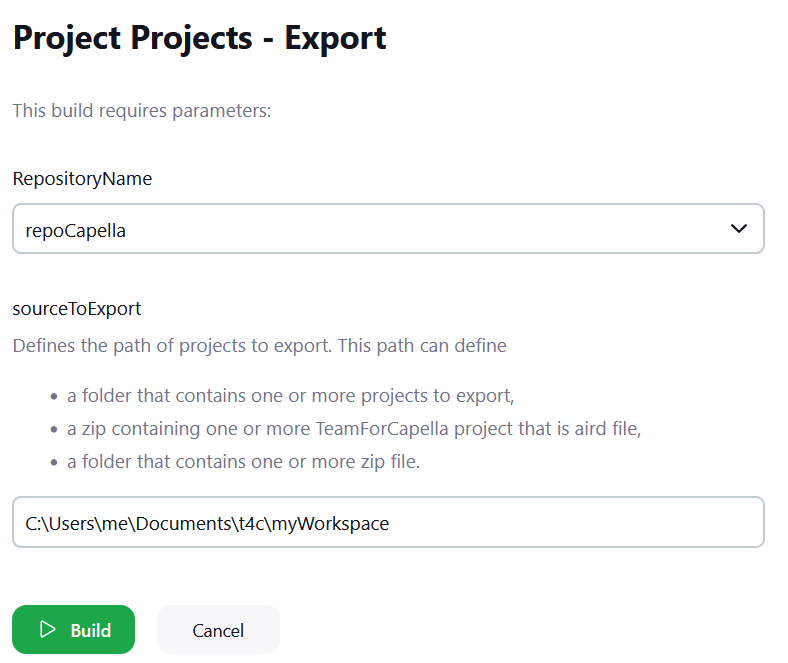Viewport: 788px width, 663px height.
Task: Click the play icon on Build button
Action: point(47,630)
